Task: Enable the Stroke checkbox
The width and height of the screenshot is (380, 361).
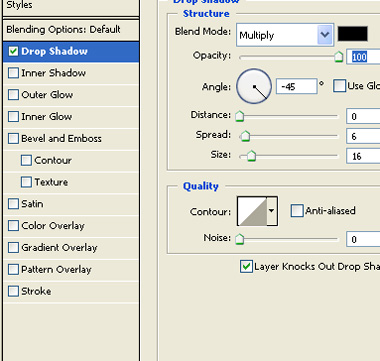Action: tap(13, 291)
